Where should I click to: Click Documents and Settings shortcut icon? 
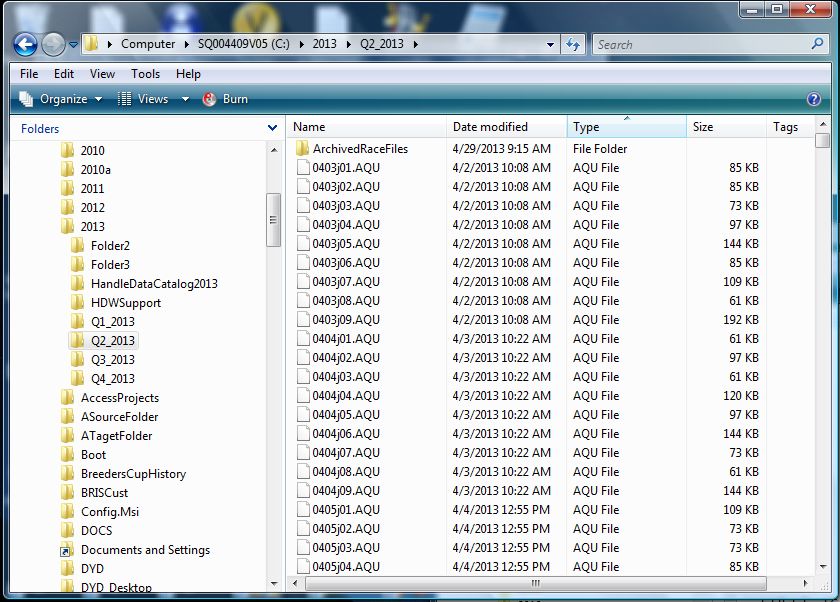click(66, 551)
